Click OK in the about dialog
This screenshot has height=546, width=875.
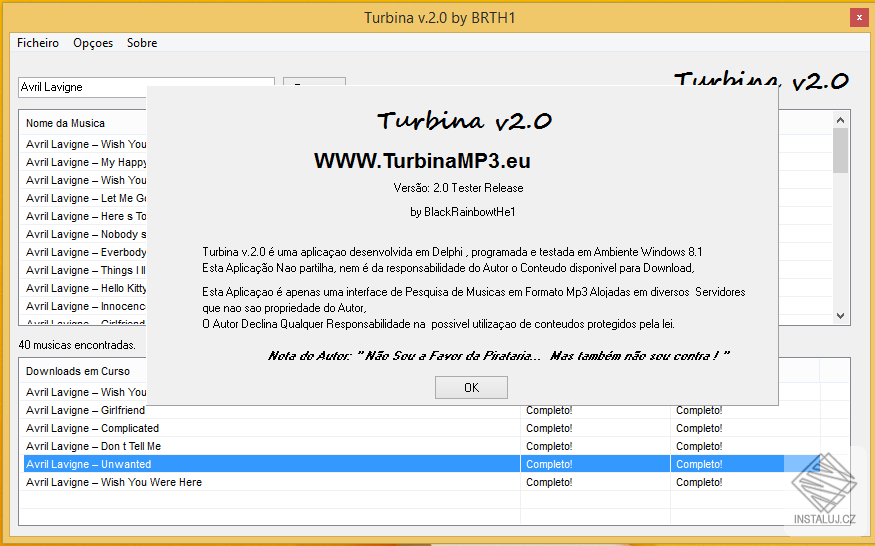[471, 387]
